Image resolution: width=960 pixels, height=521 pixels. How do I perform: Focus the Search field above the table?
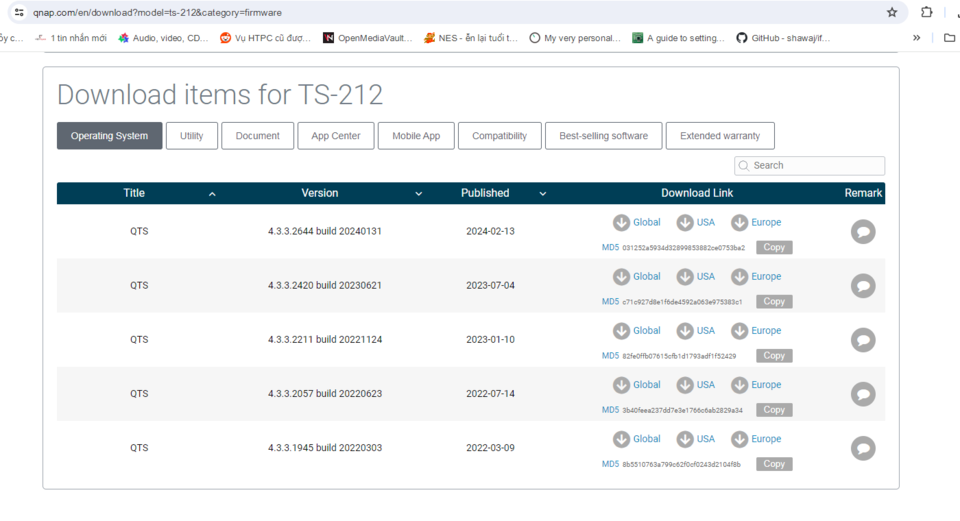809,165
